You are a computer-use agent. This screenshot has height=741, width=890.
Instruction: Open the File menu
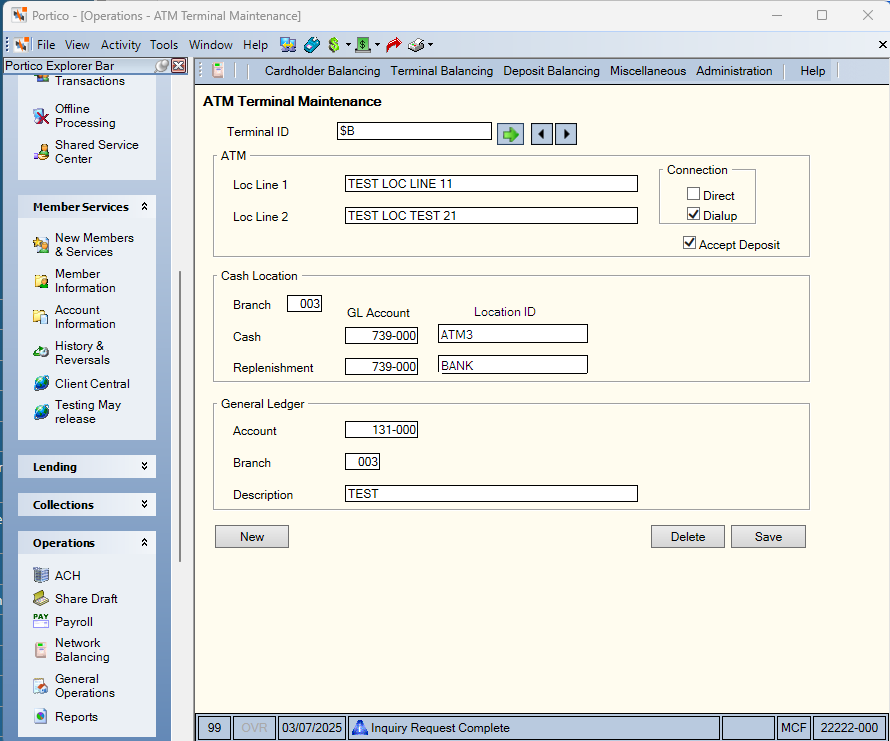pyautogui.click(x=46, y=45)
